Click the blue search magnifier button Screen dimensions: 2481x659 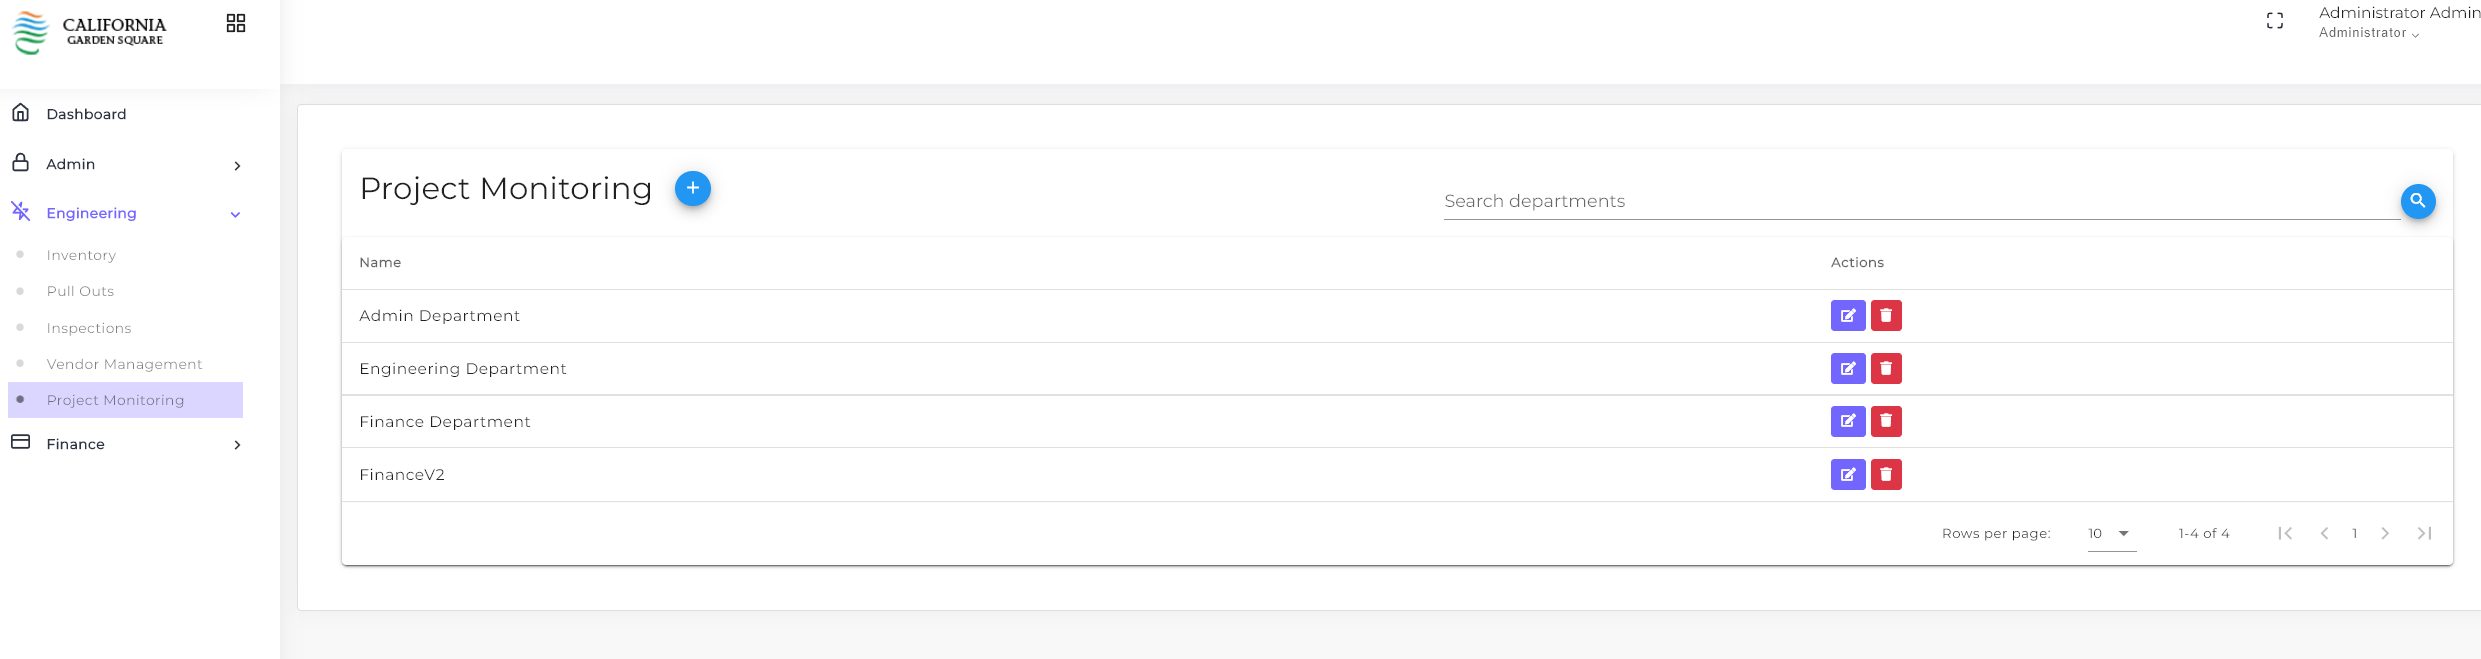coord(2417,201)
